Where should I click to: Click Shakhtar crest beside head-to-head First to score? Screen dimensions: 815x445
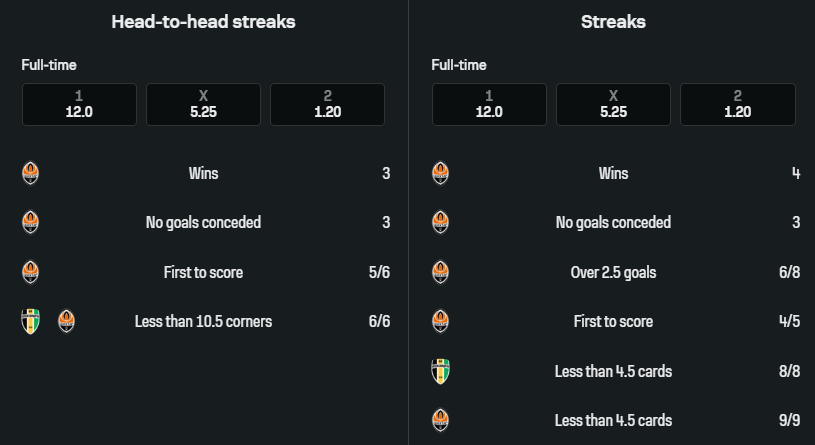click(x=31, y=272)
